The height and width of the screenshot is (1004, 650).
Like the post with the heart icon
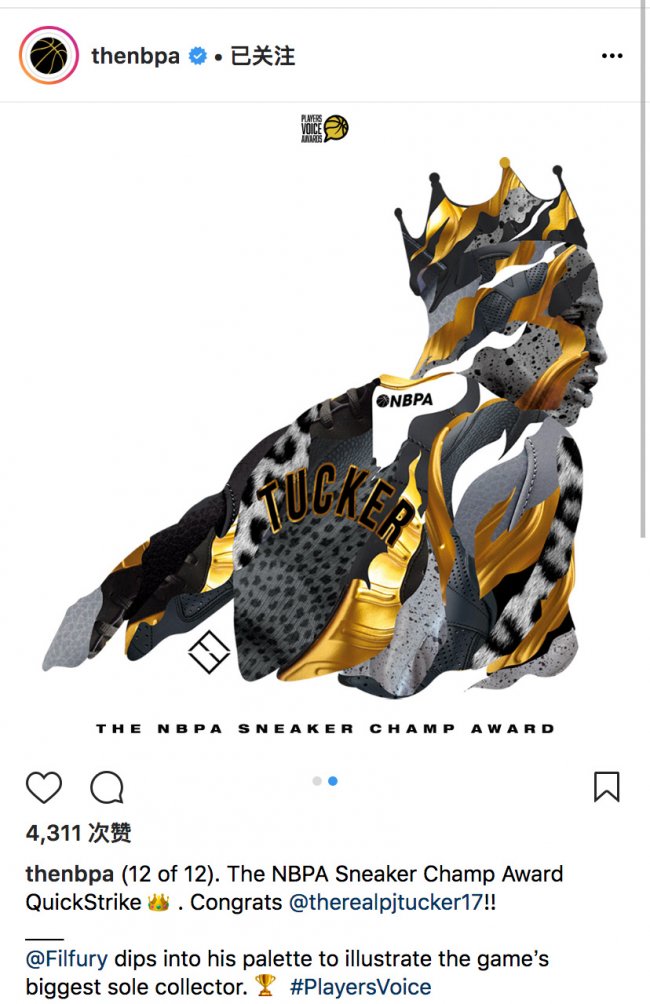[44, 787]
